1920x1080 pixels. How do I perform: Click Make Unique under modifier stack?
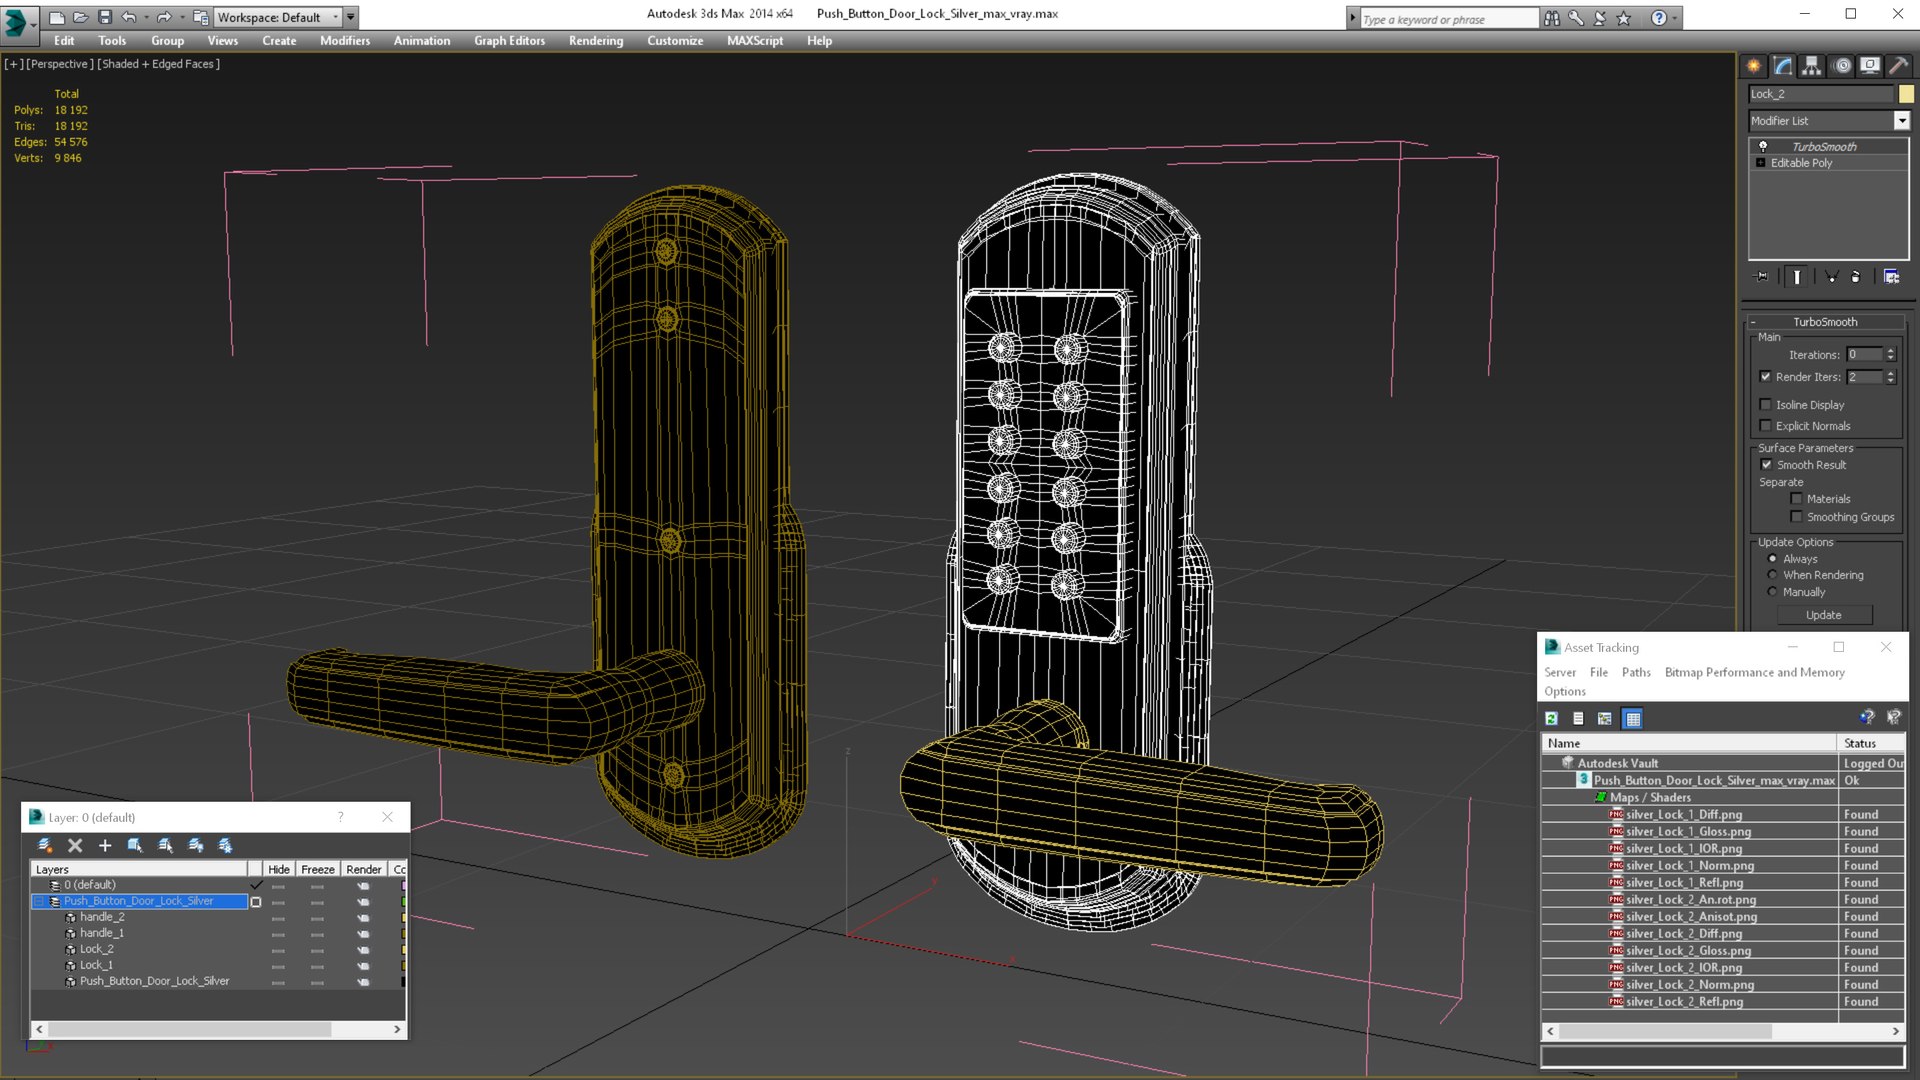pos(1832,277)
